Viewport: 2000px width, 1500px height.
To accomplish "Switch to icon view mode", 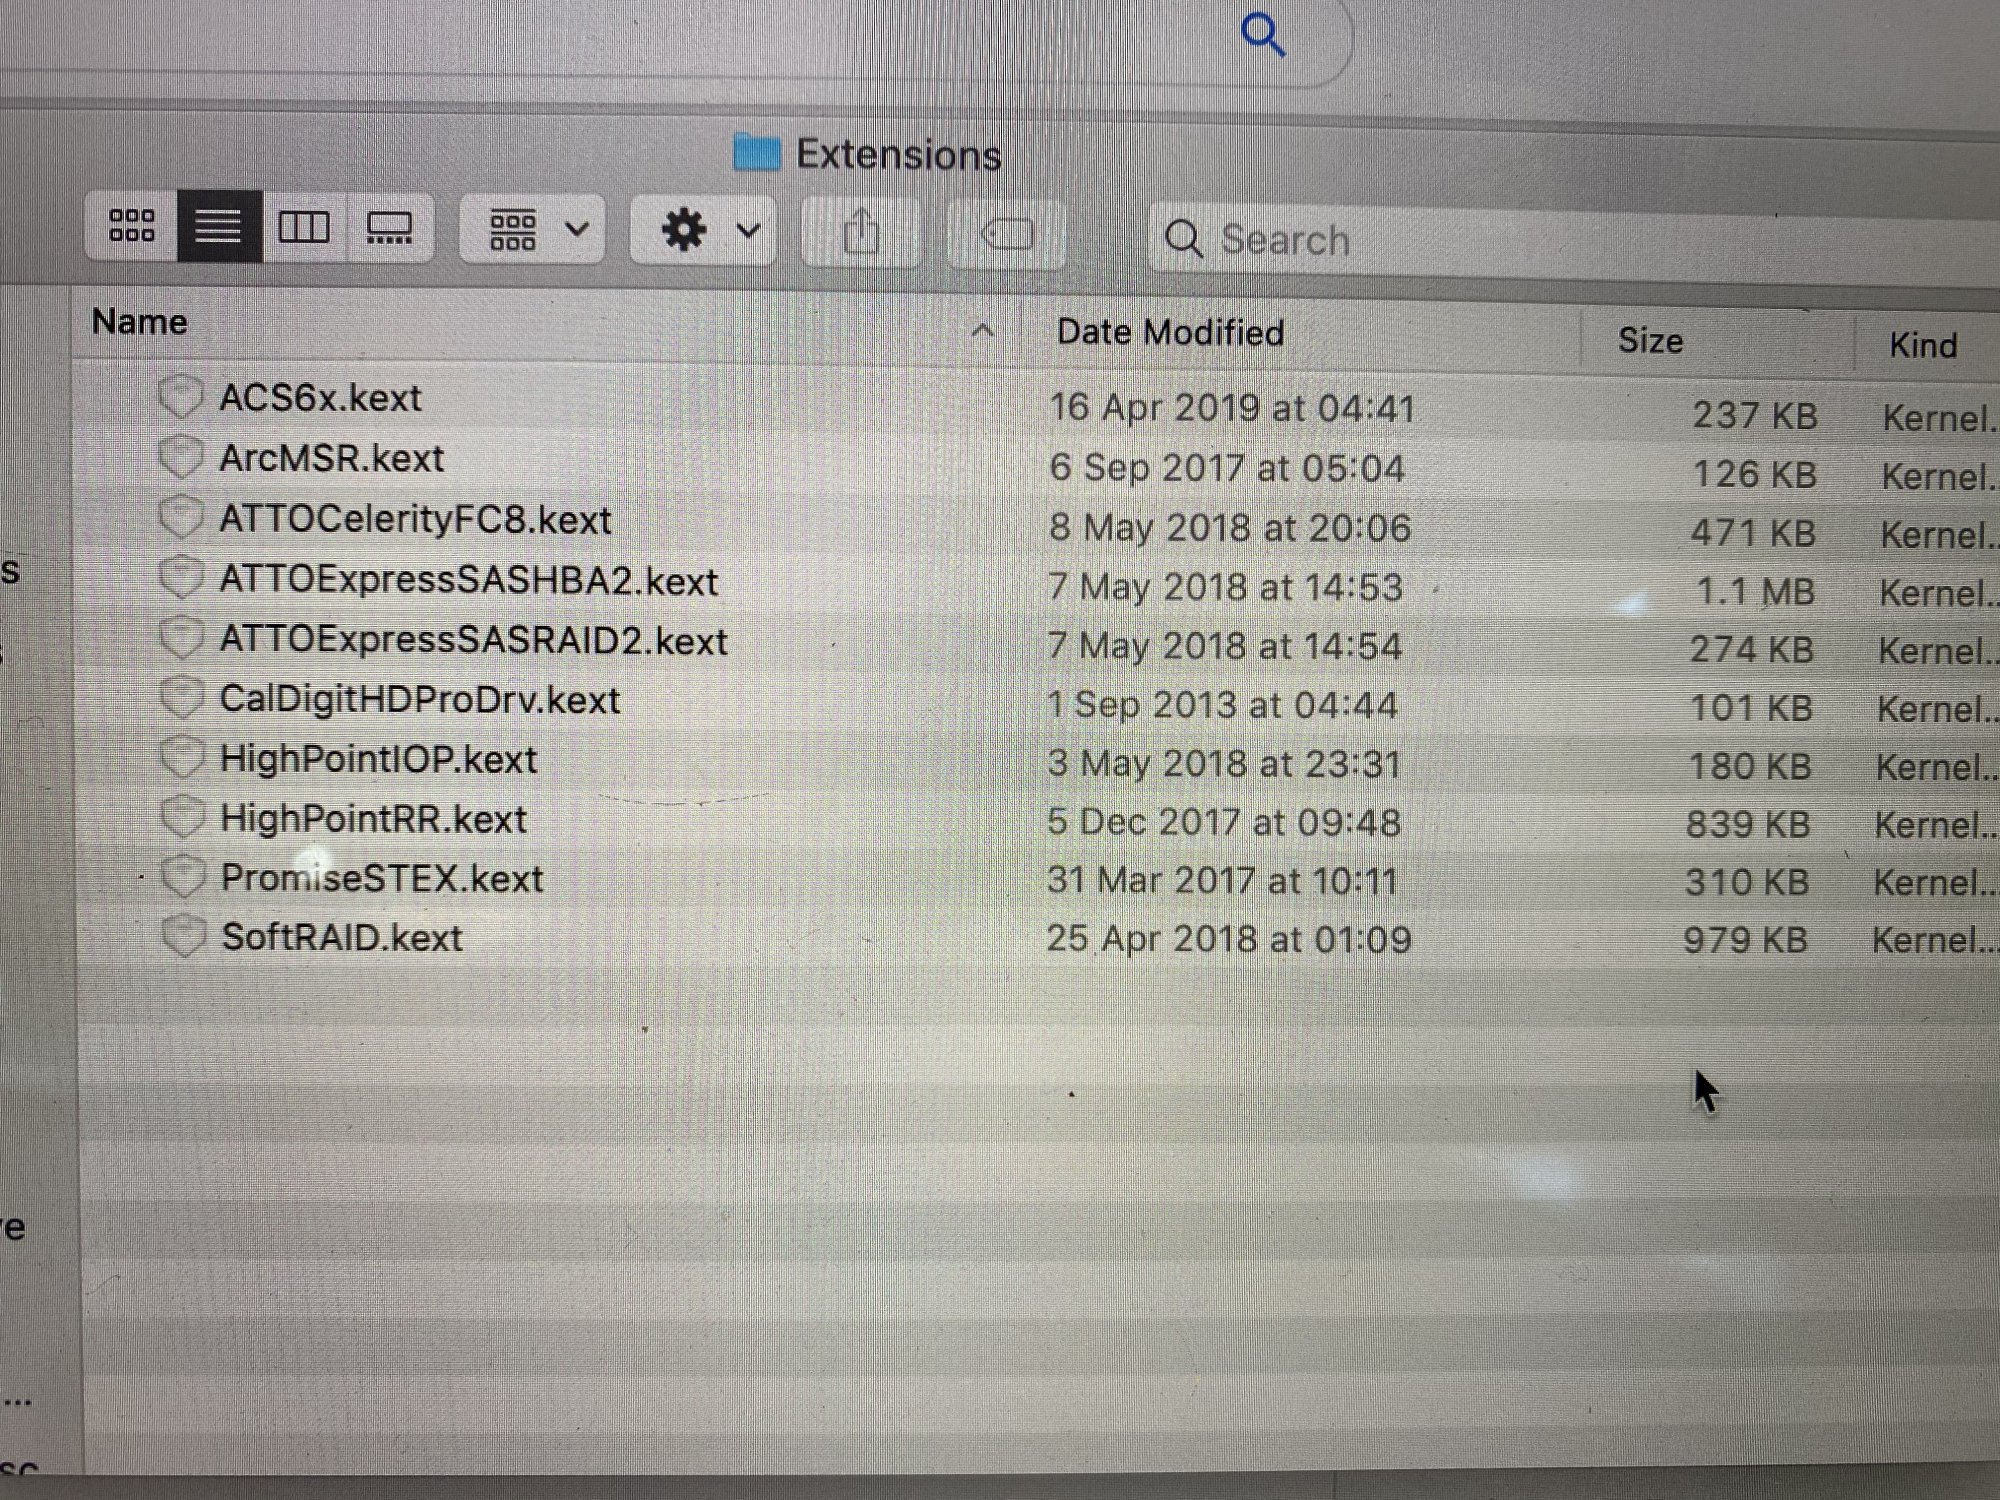I will 132,226.
